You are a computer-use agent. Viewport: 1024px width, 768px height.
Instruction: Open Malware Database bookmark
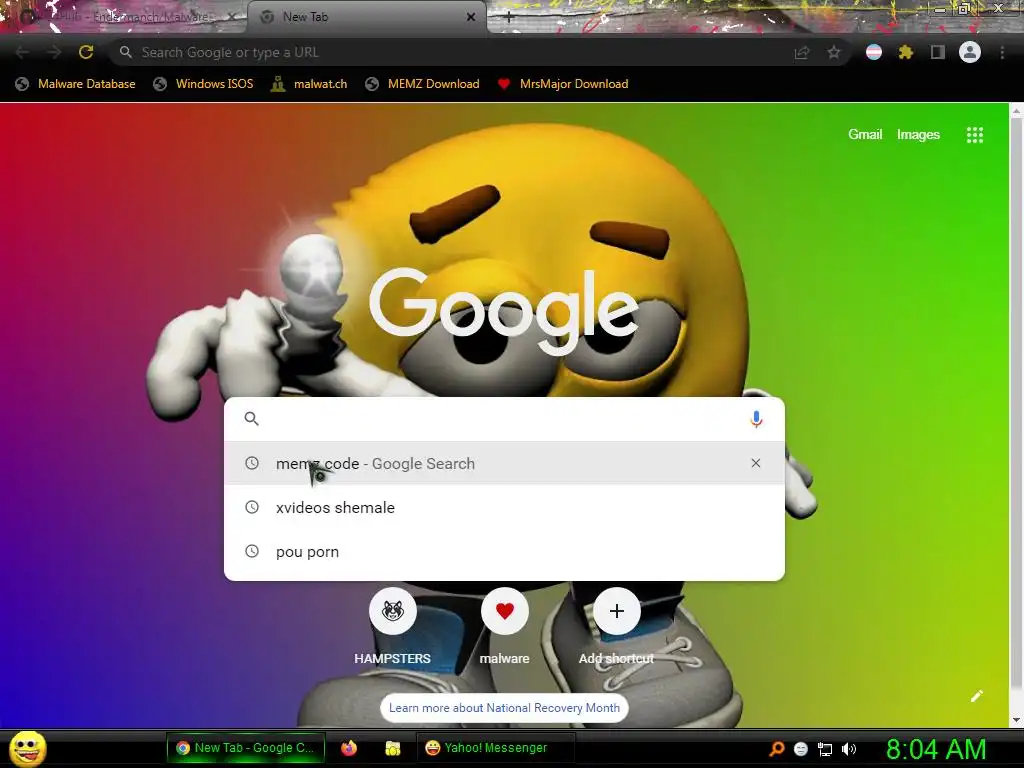[76, 84]
